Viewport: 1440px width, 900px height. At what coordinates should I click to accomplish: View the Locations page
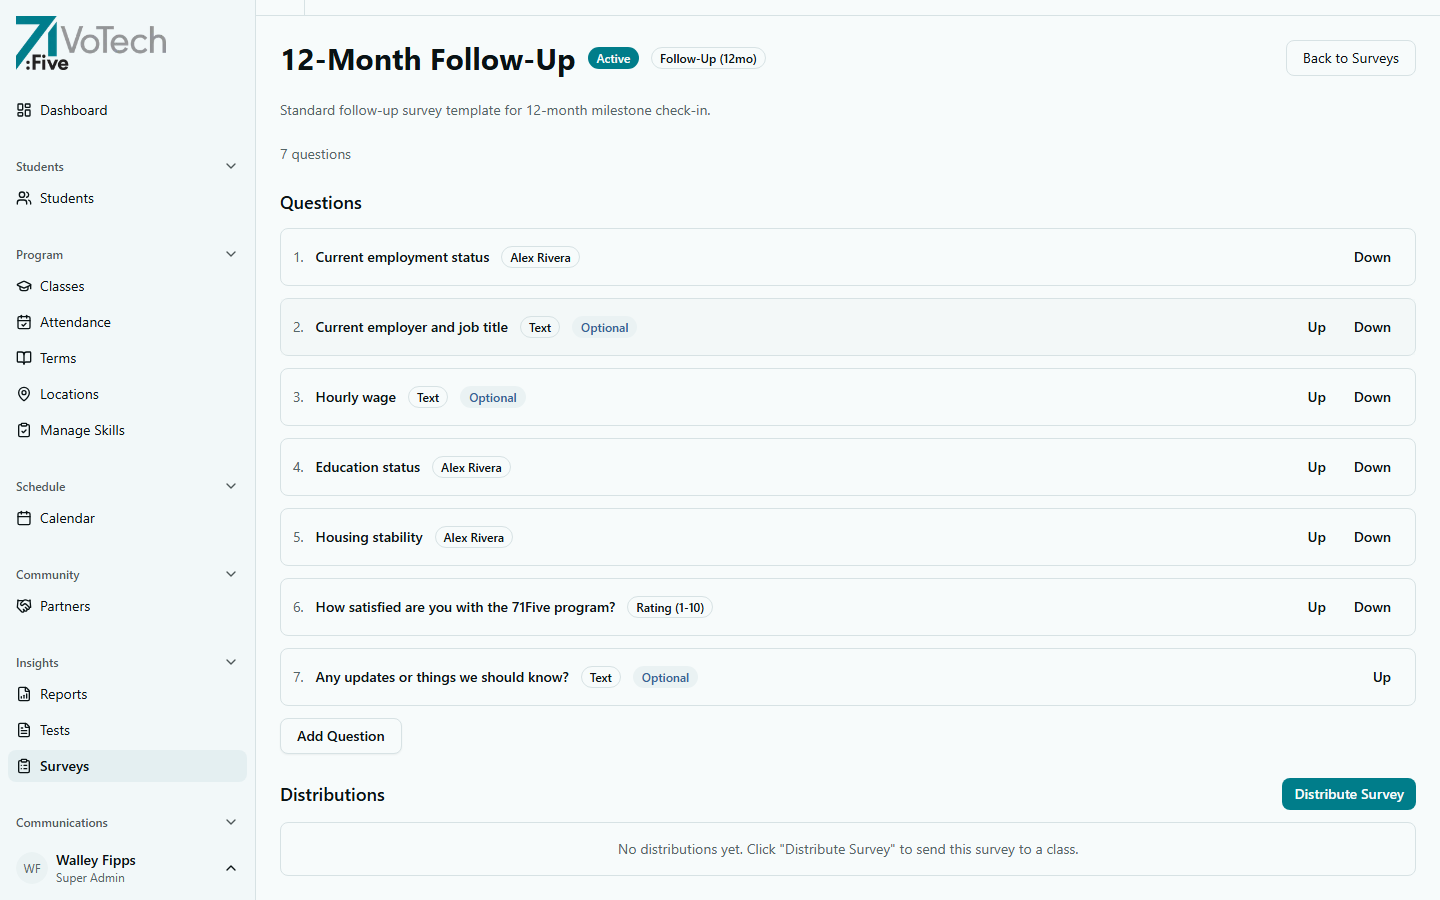tap(70, 394)
